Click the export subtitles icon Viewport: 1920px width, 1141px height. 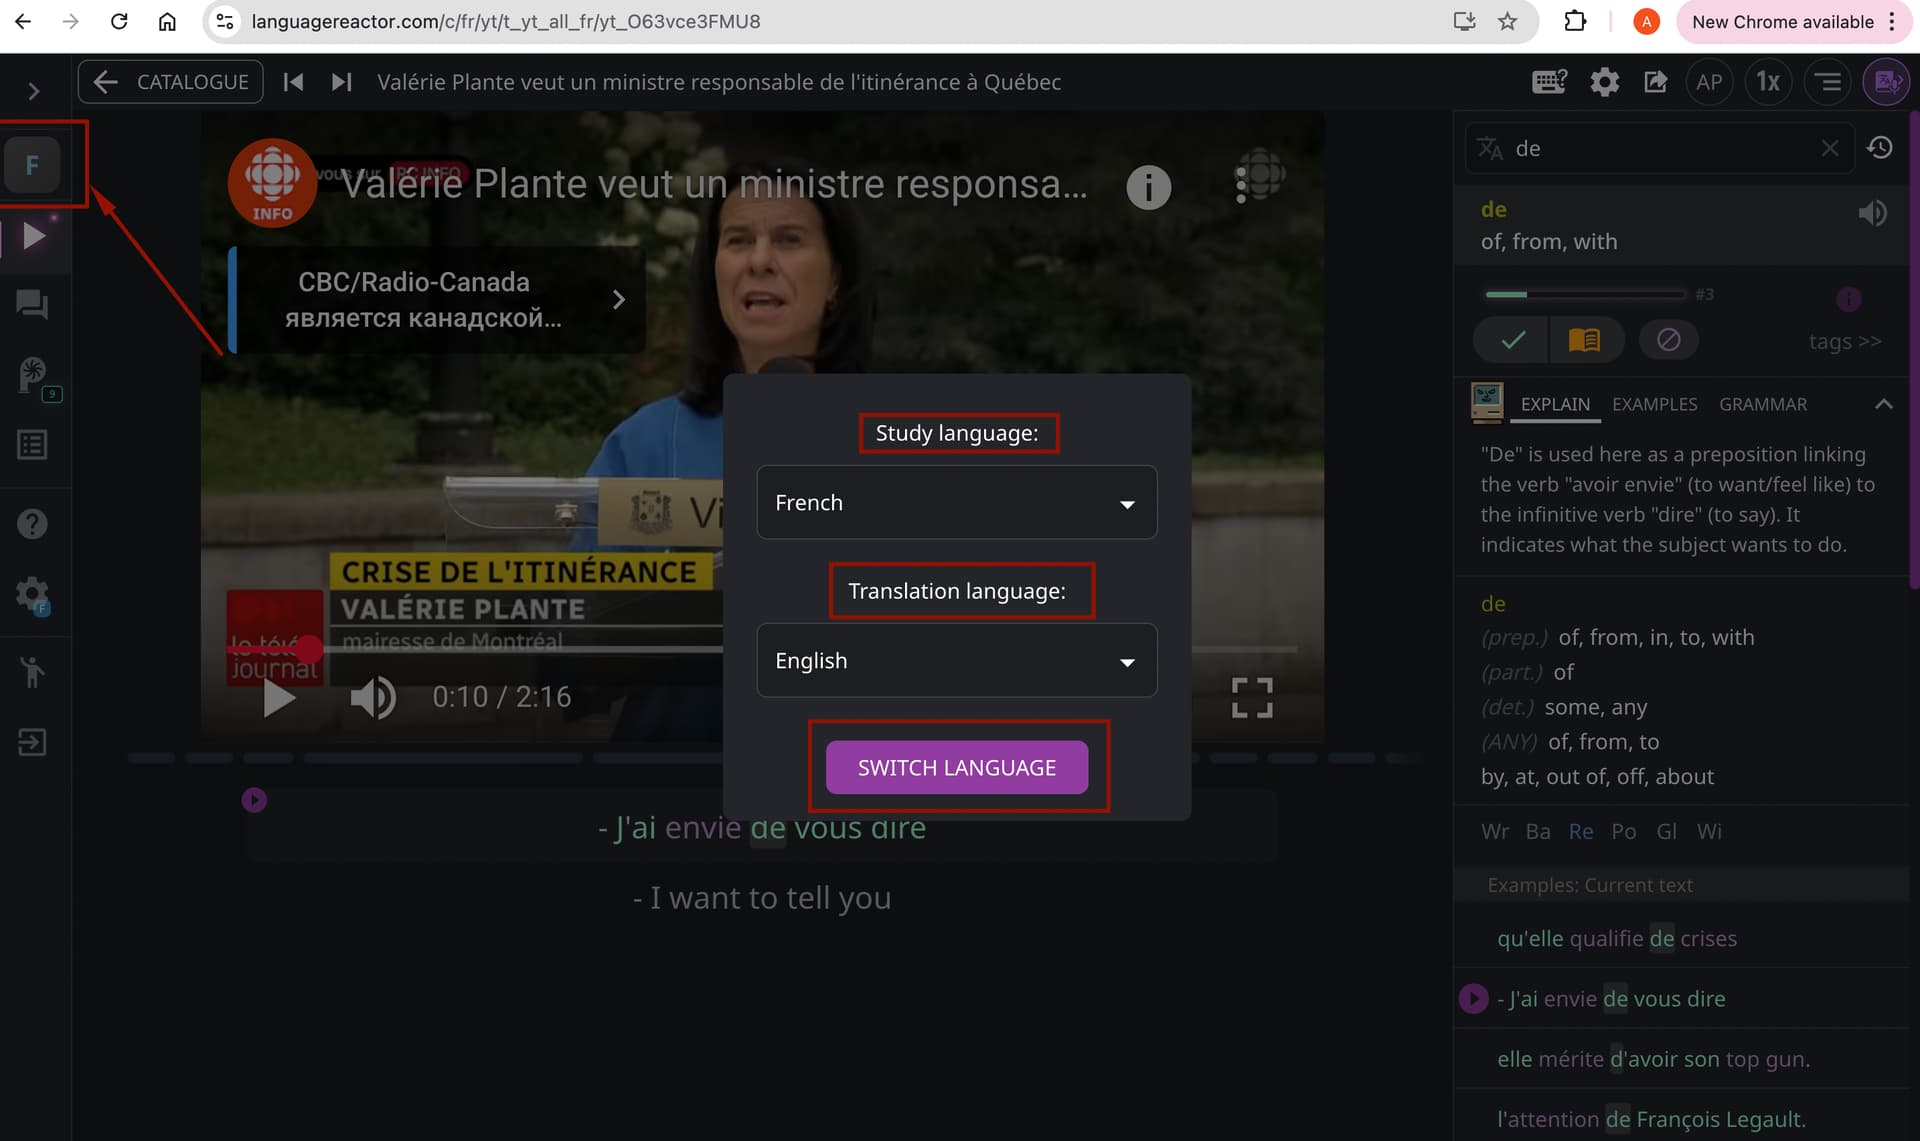click(1655, 82)
